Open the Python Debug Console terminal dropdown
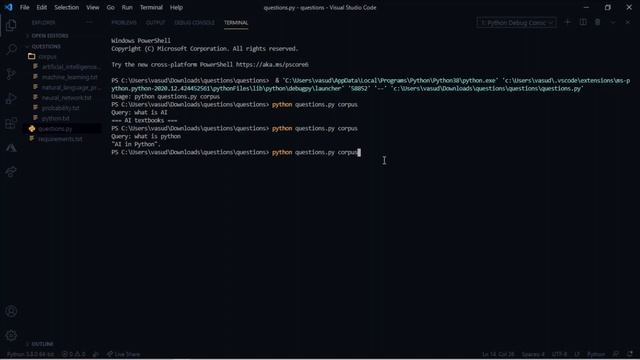This screenshot has width=640, height=360. [516, 23]
